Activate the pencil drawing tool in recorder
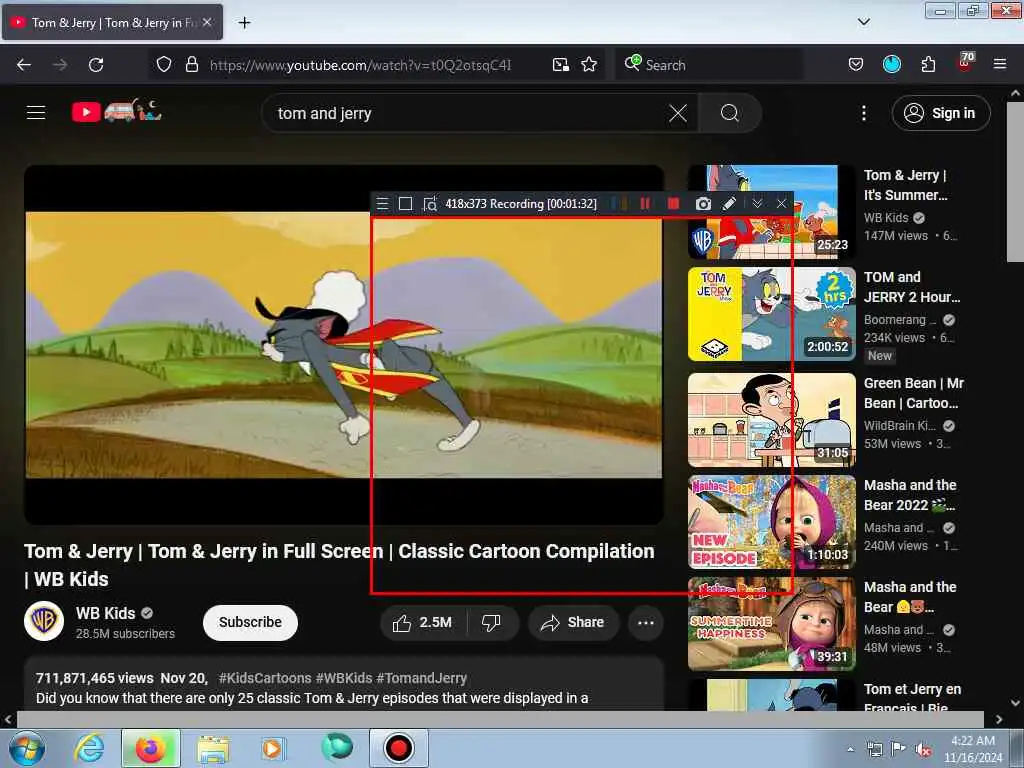This screenshot has height=768, width=1024. (729, 204)
